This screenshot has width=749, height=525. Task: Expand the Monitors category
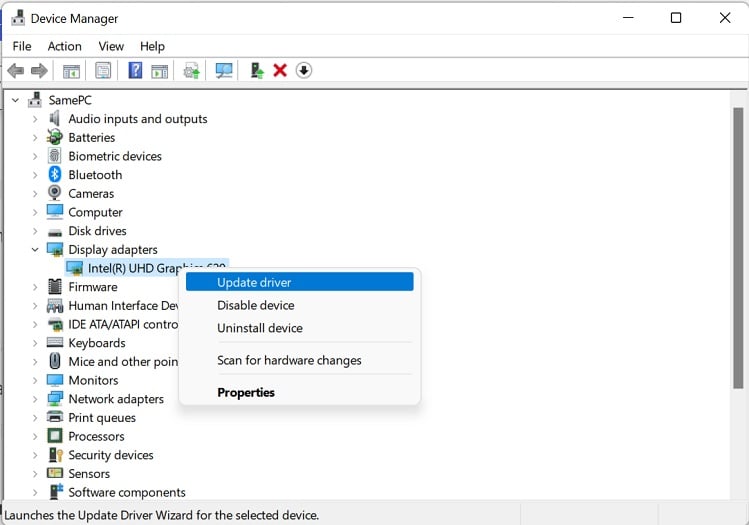(x=35, y=380)
